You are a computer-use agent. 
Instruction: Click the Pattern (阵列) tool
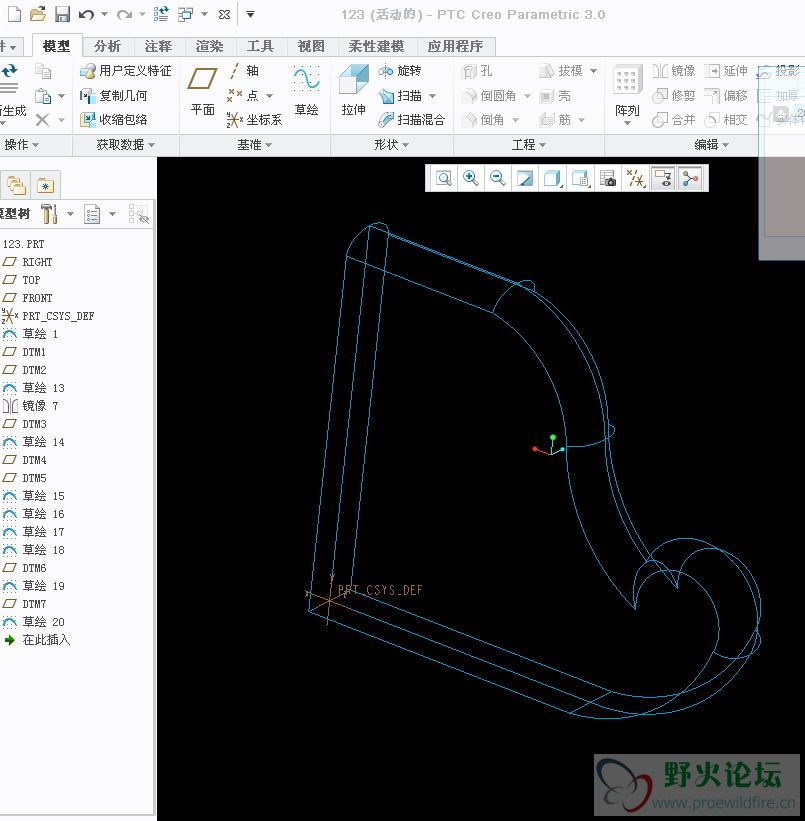626,90
